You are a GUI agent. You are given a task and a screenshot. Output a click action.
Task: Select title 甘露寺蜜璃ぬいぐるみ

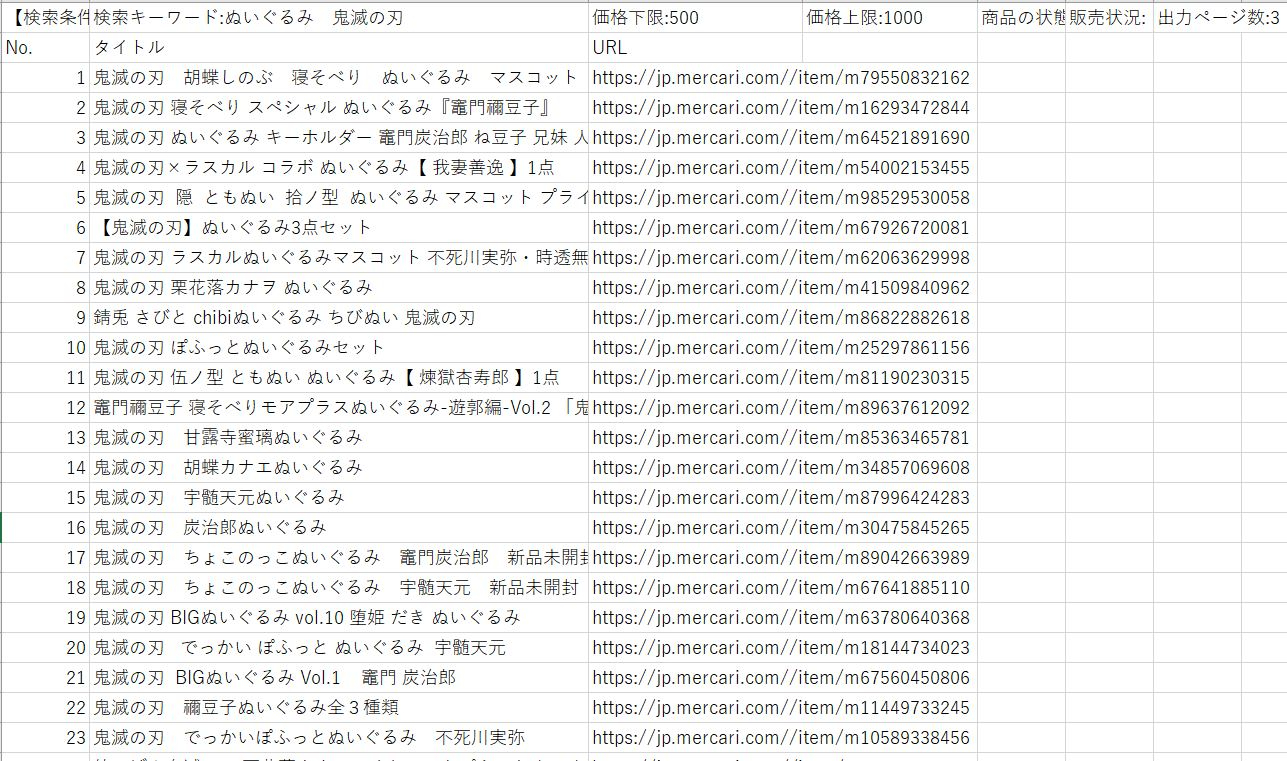coord(339,437)
